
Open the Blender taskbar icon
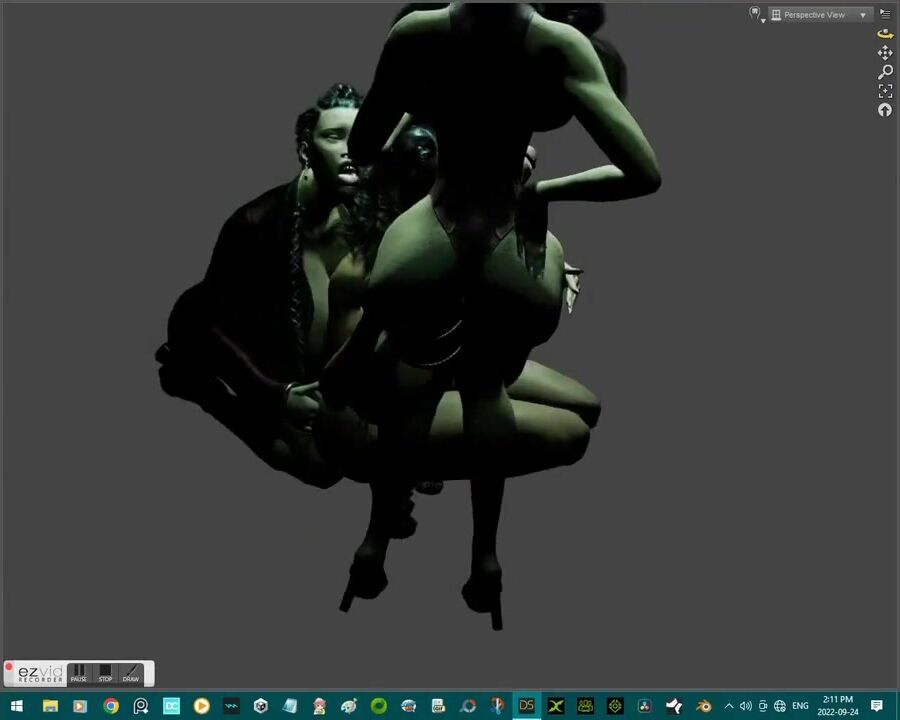pos(704,706)
